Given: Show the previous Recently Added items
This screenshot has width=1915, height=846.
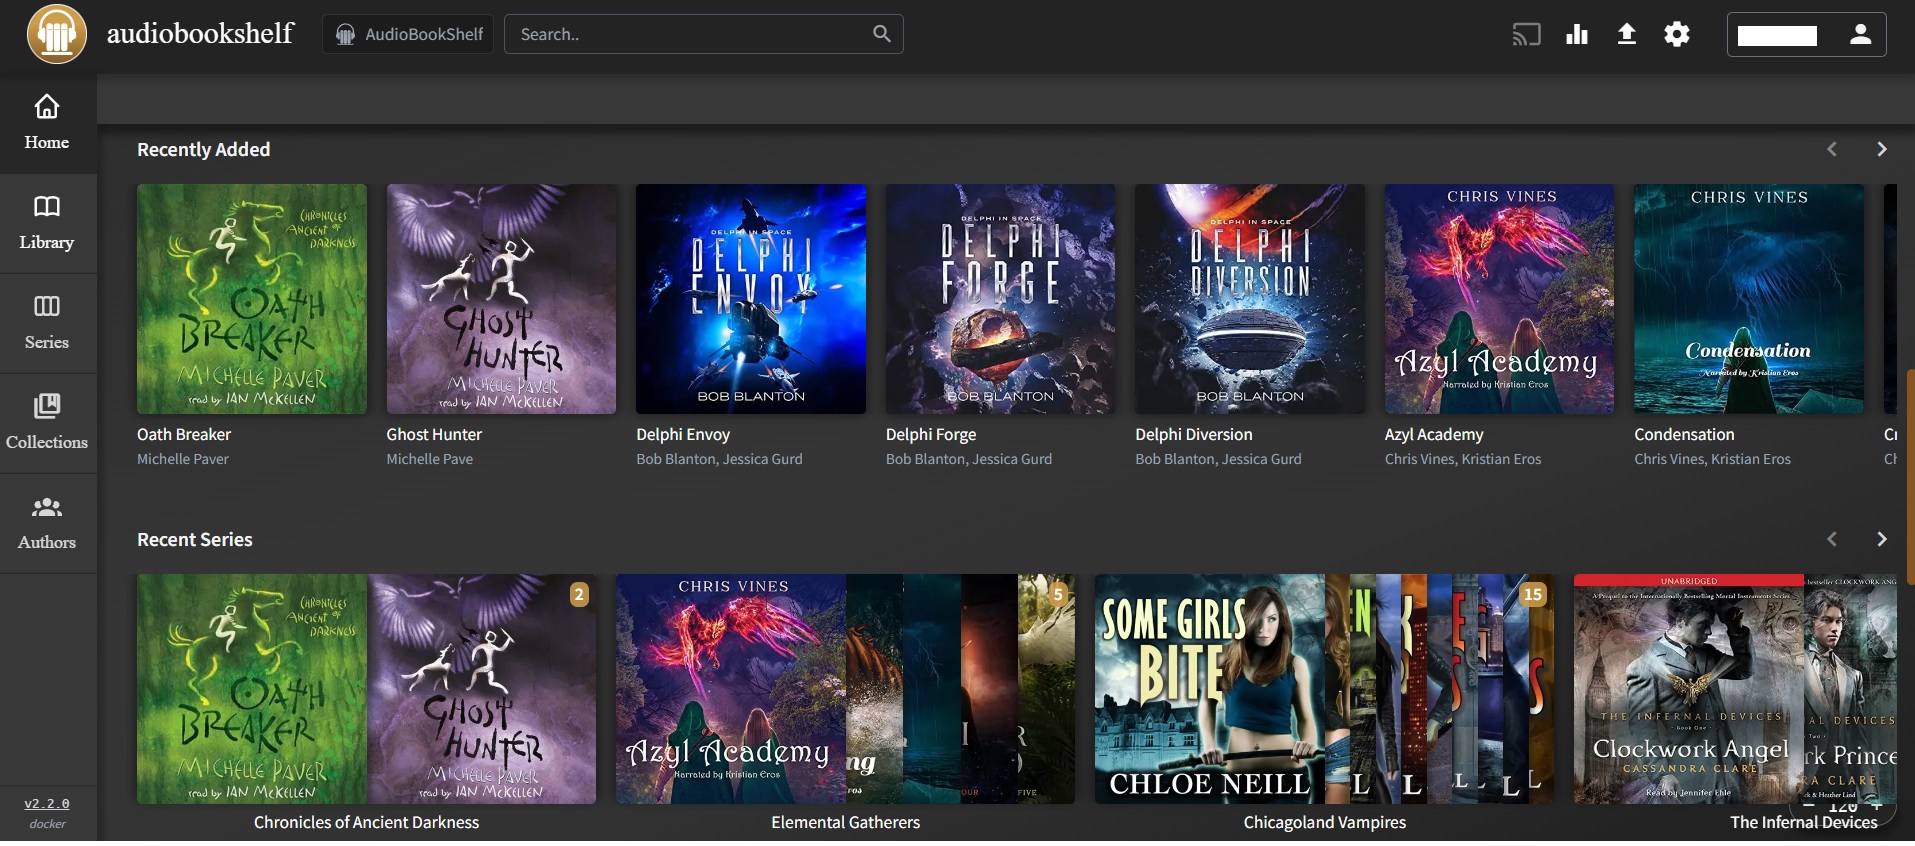Looking at the screenshot, I should 1832,149.
